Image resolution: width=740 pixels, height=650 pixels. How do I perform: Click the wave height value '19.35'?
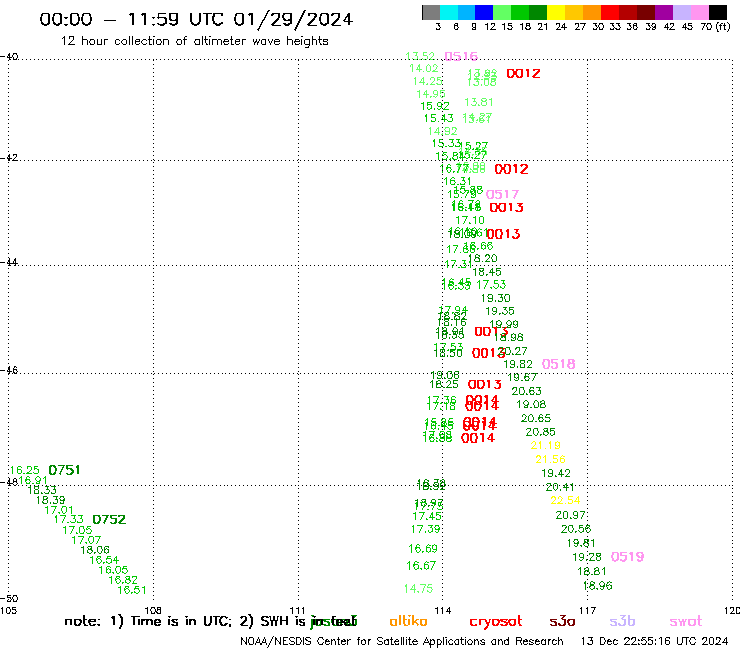pyautogui.click(x=500, y=311)
